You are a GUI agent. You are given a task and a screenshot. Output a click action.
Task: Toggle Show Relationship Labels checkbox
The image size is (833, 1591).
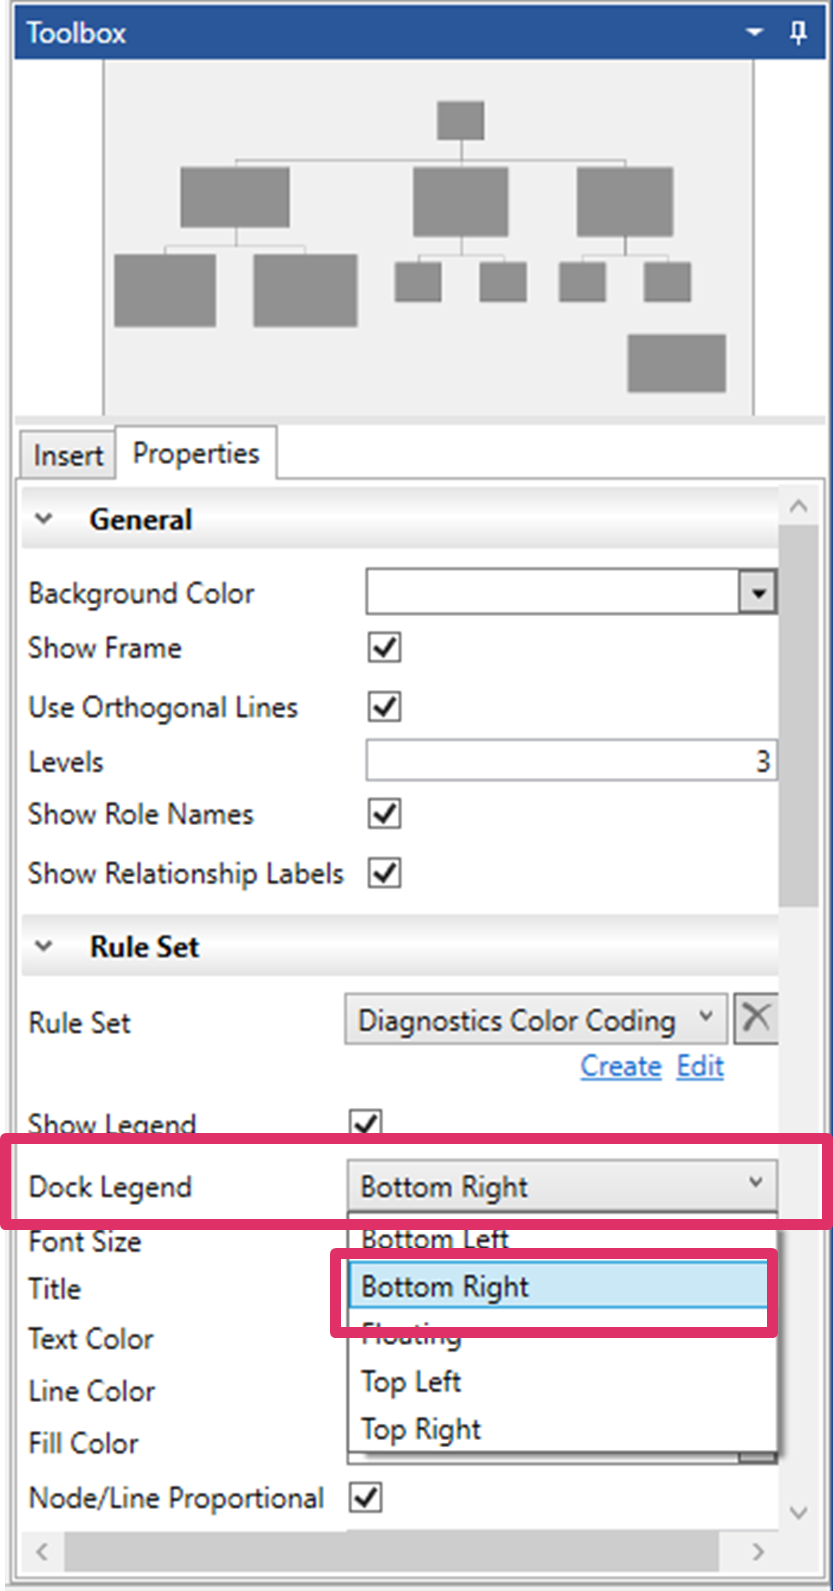coord(385,873)
